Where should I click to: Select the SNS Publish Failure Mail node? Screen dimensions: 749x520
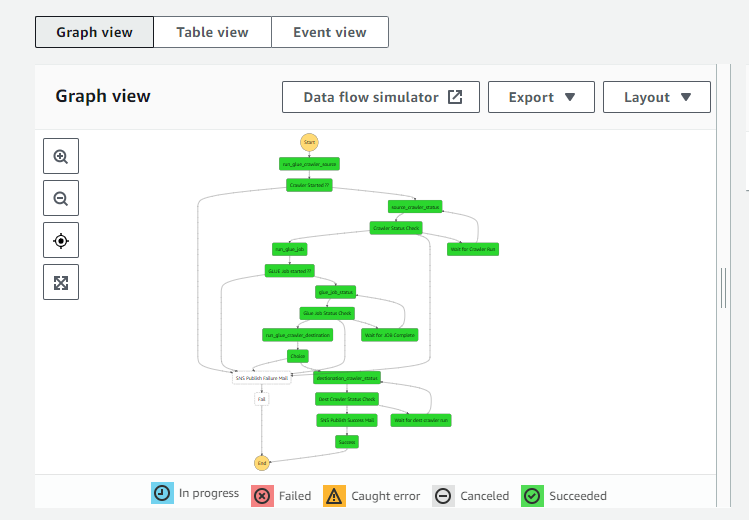pos(261,378)
